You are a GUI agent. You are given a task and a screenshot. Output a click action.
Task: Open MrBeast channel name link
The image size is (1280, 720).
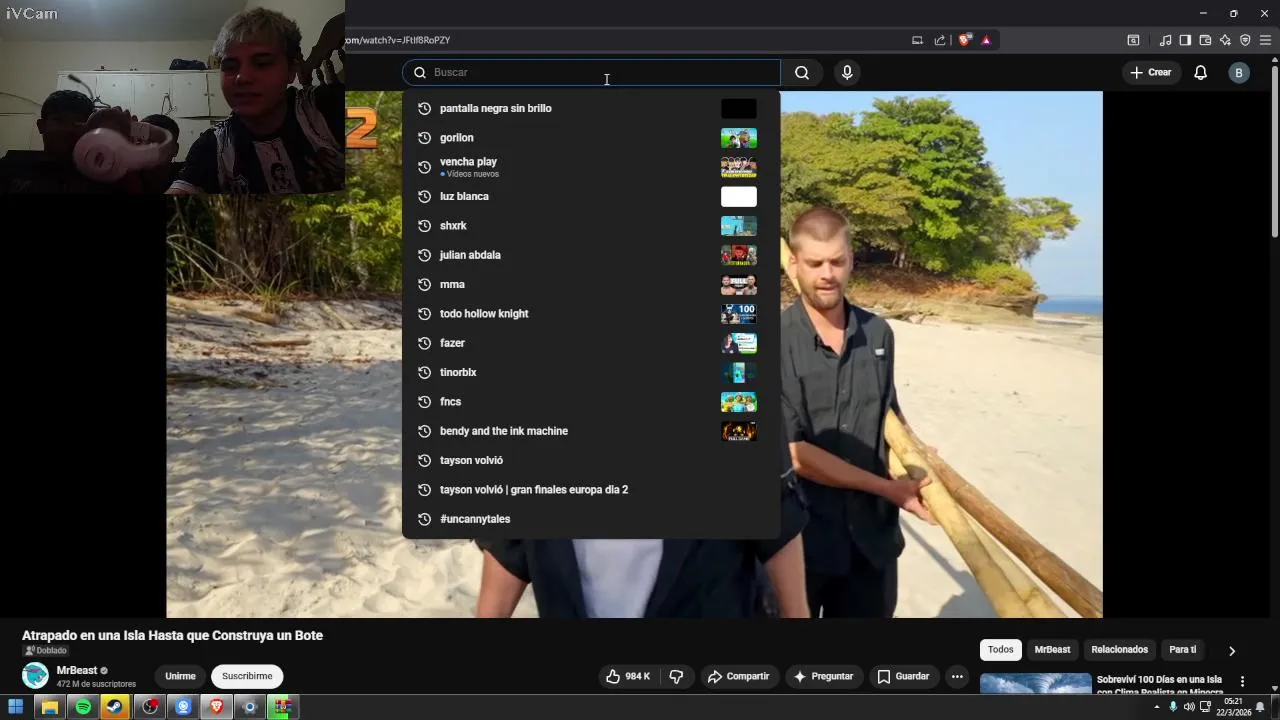[x=77, y=670]
